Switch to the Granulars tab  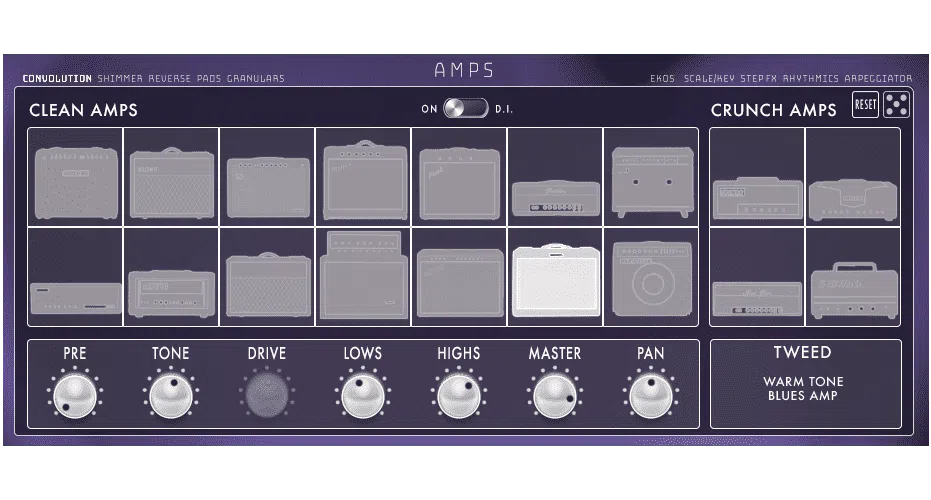click(x=255, y=78)
